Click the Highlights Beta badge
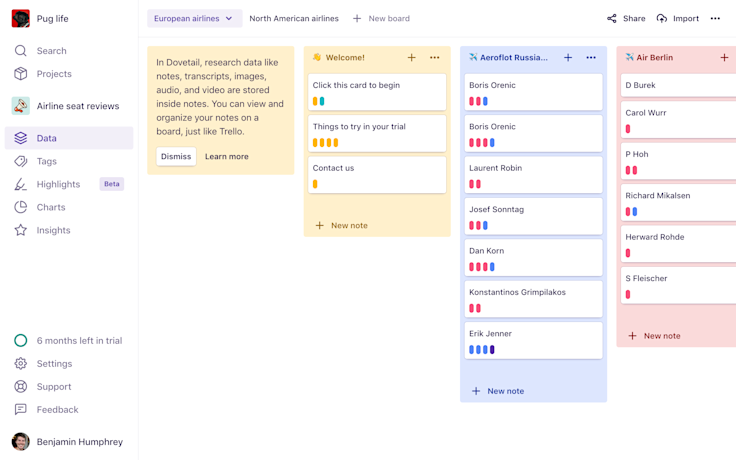Image resolution: width=736 pixels, height=460 pixels. tap(112, 184)
